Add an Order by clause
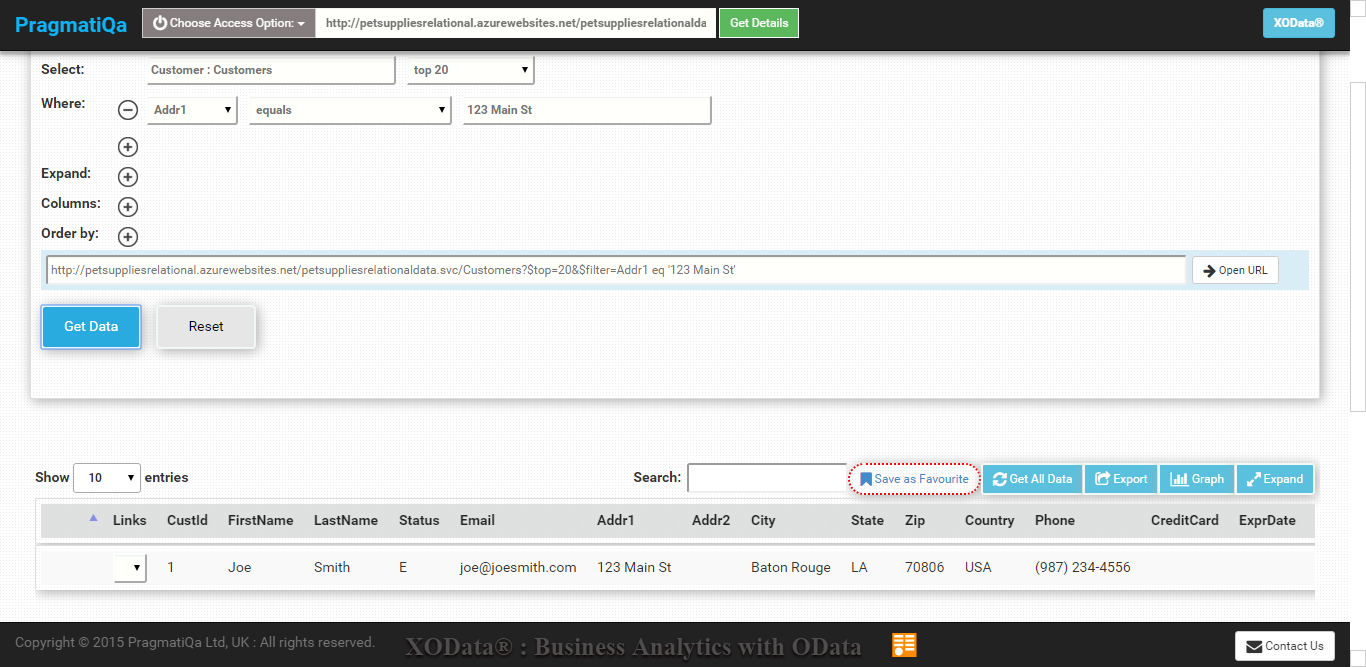 pos(128,237)
